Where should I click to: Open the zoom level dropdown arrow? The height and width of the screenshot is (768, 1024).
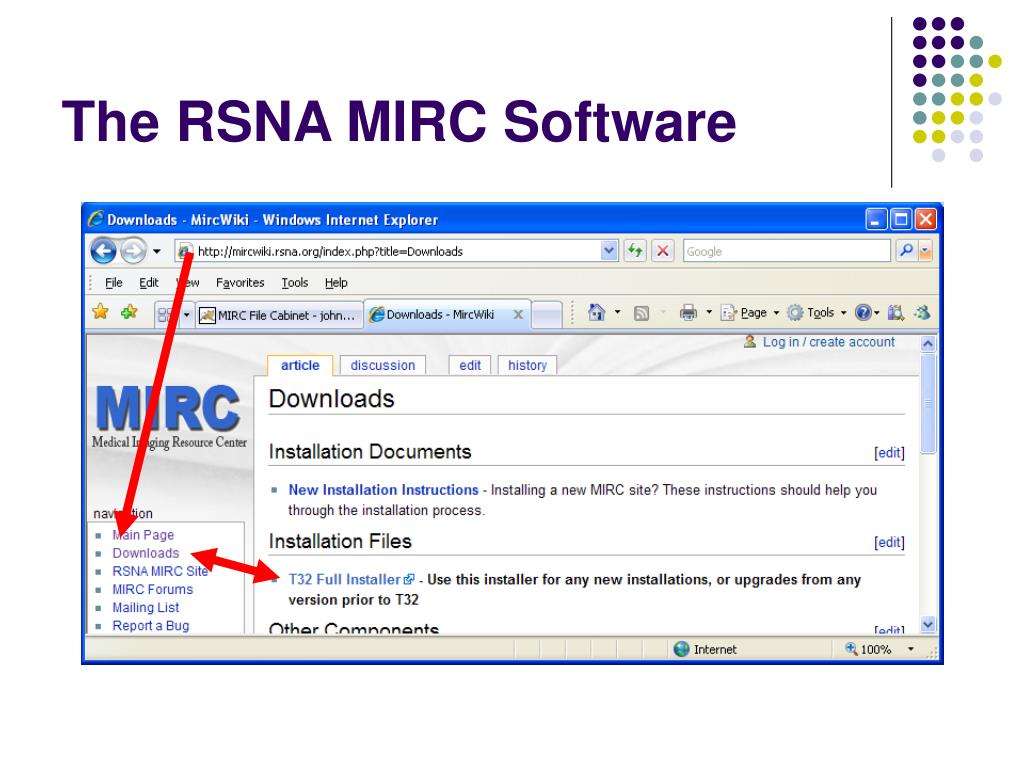click(x=910, y=649)
